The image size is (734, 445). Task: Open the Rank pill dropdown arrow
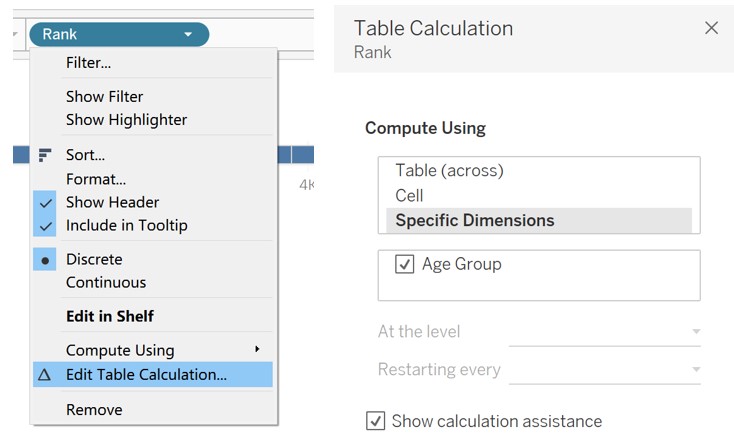tap(188, 35)
